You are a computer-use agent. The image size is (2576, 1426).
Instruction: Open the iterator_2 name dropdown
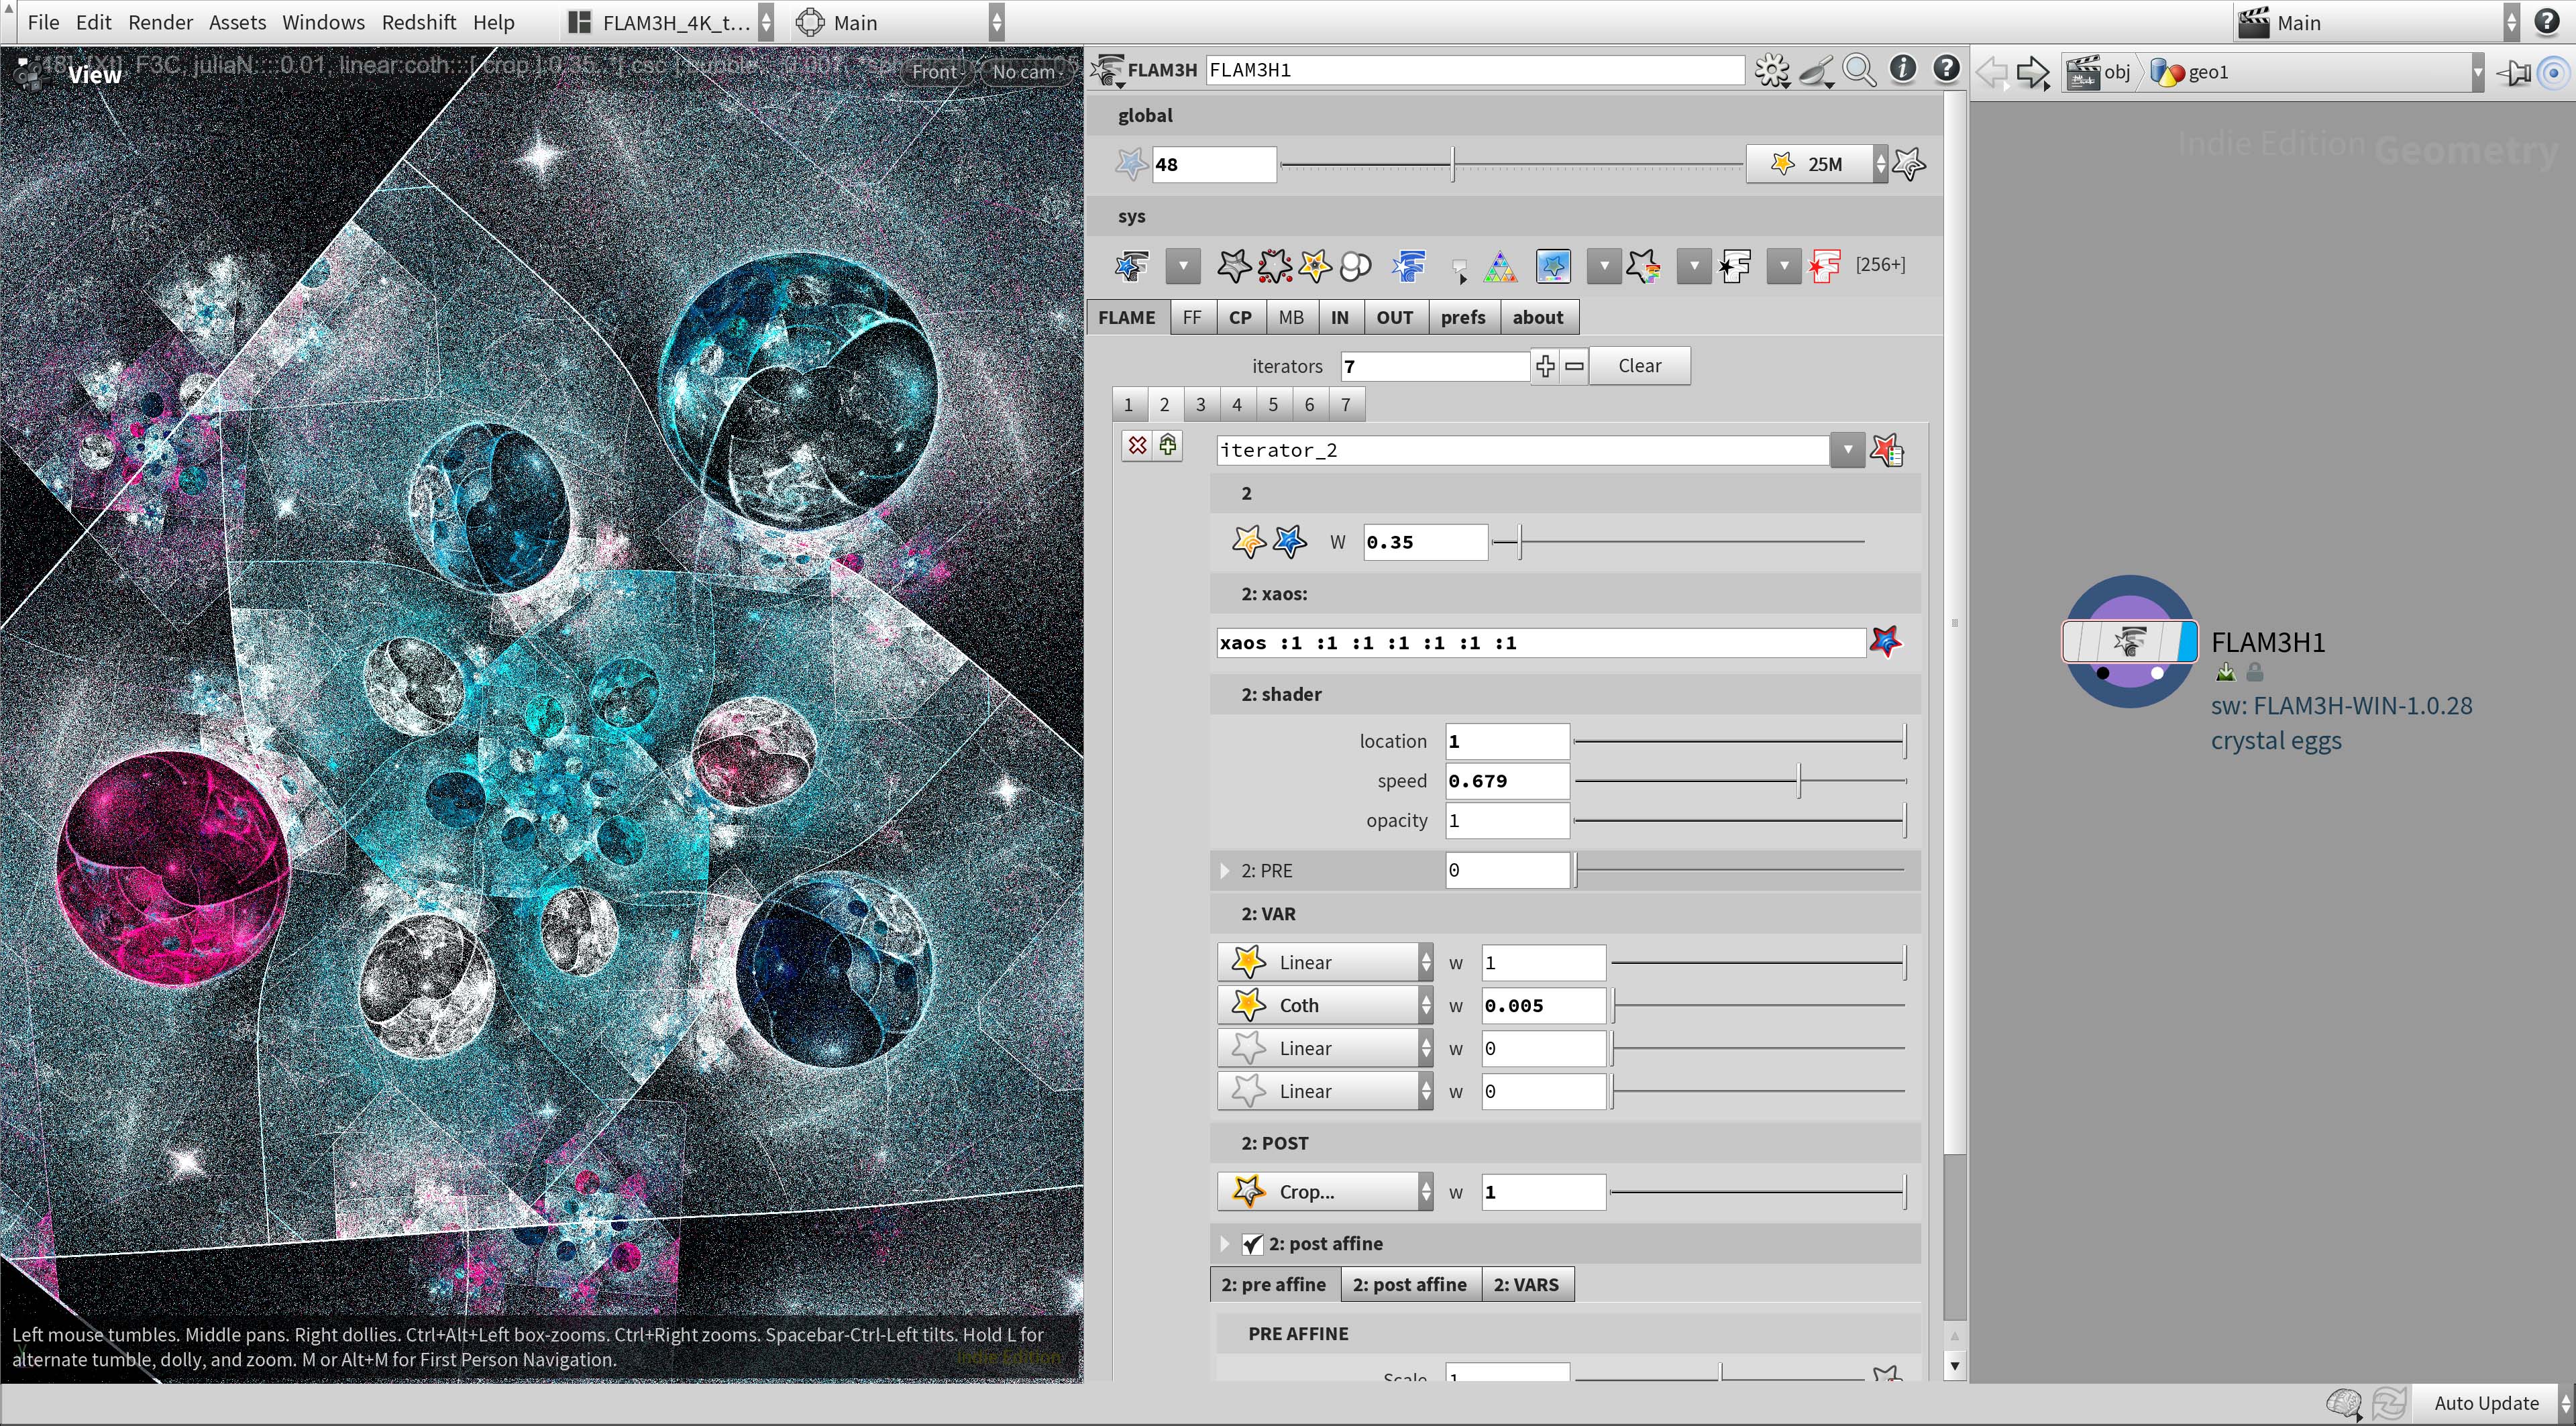pyautogui.click(x=1847, y=450)
